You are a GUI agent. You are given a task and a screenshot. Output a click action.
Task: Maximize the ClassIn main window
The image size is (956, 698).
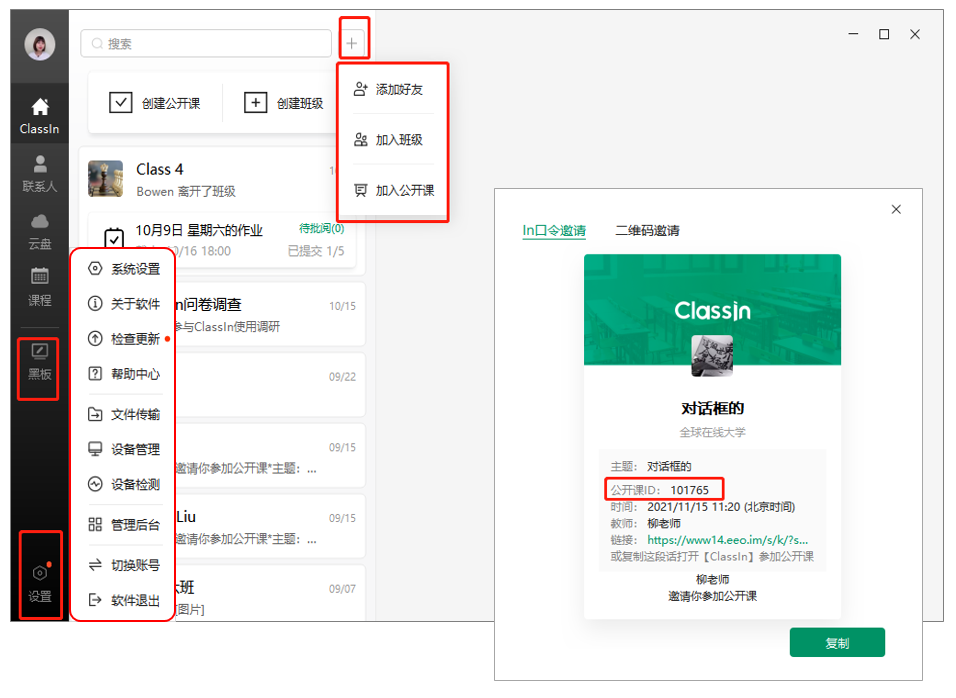click(x=884, y=34)
